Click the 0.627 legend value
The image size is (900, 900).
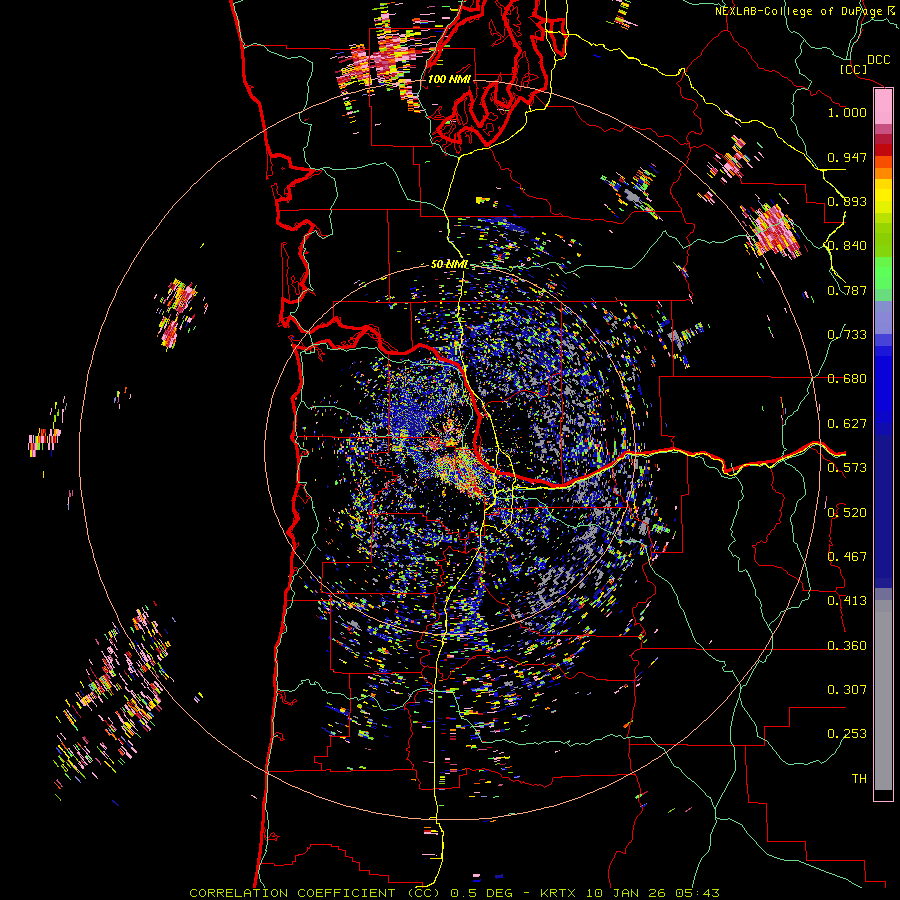847,424
